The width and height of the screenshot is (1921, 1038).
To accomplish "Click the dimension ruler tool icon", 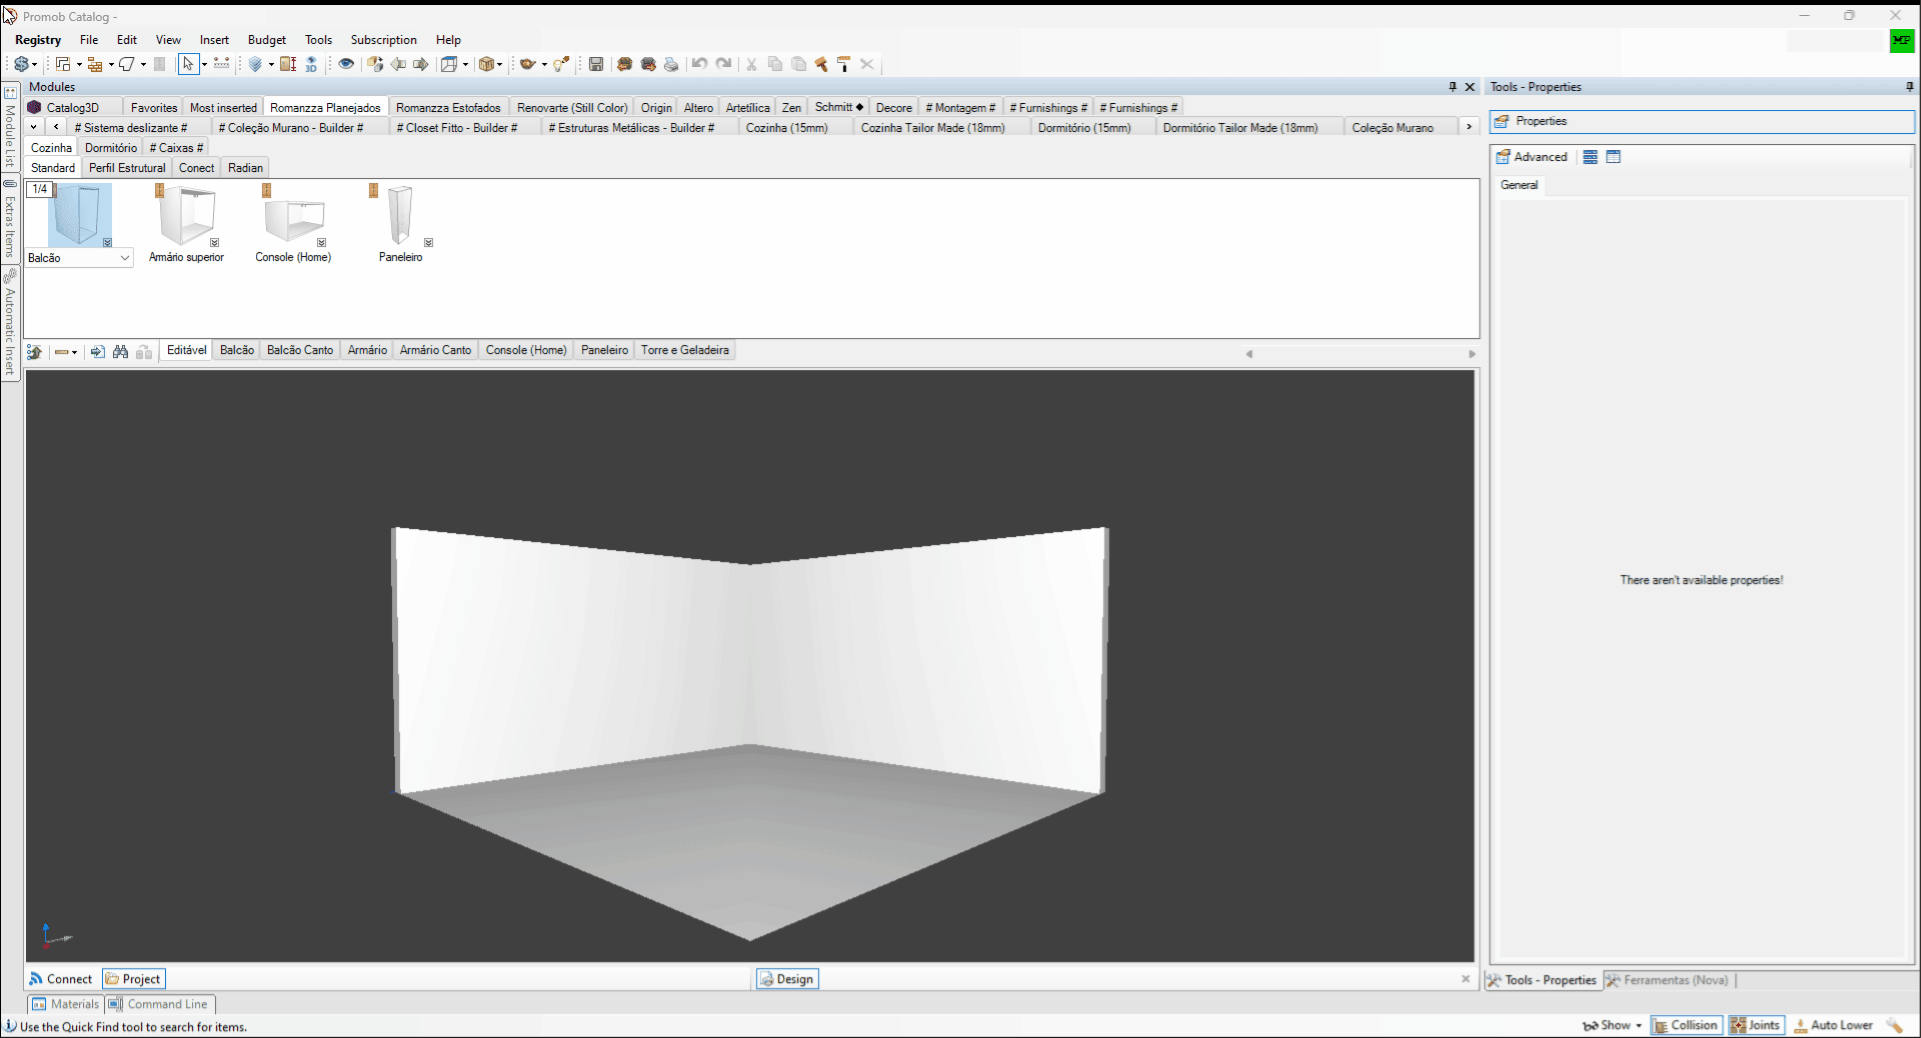I will tap(221, 64).
